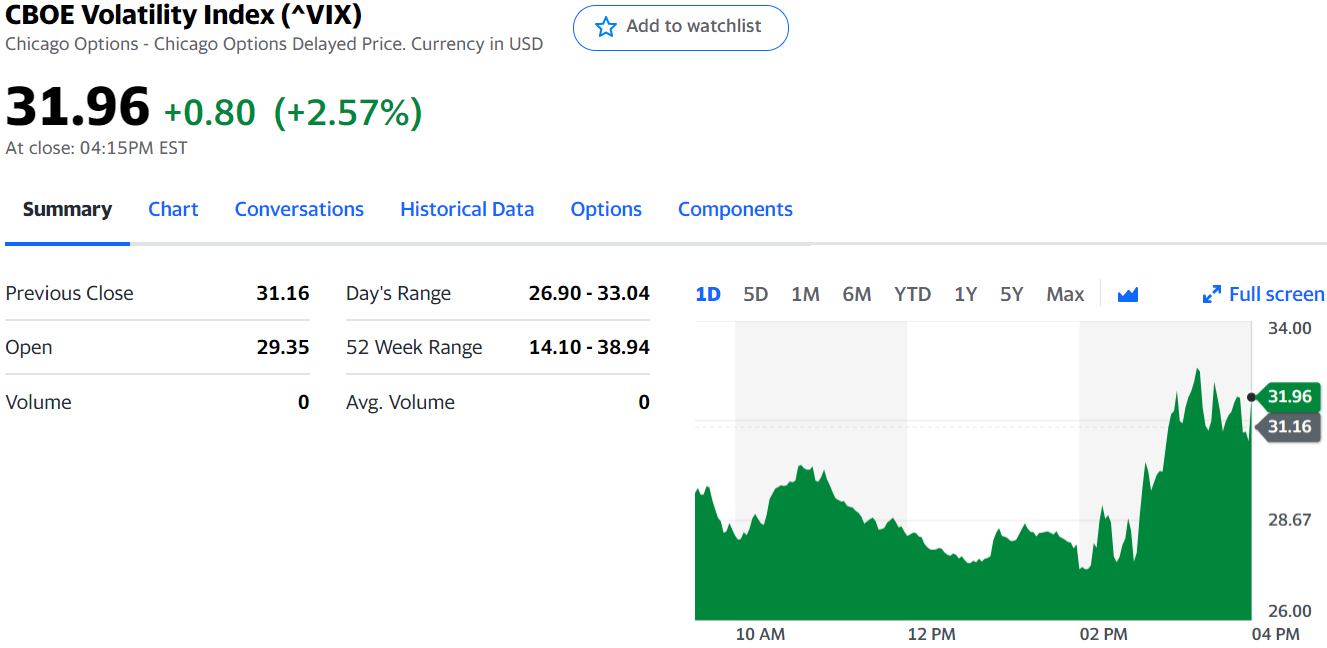Screen dimensions: 1327x648
Task: Open the Conversations tab
Action: (x=299, y=209)
